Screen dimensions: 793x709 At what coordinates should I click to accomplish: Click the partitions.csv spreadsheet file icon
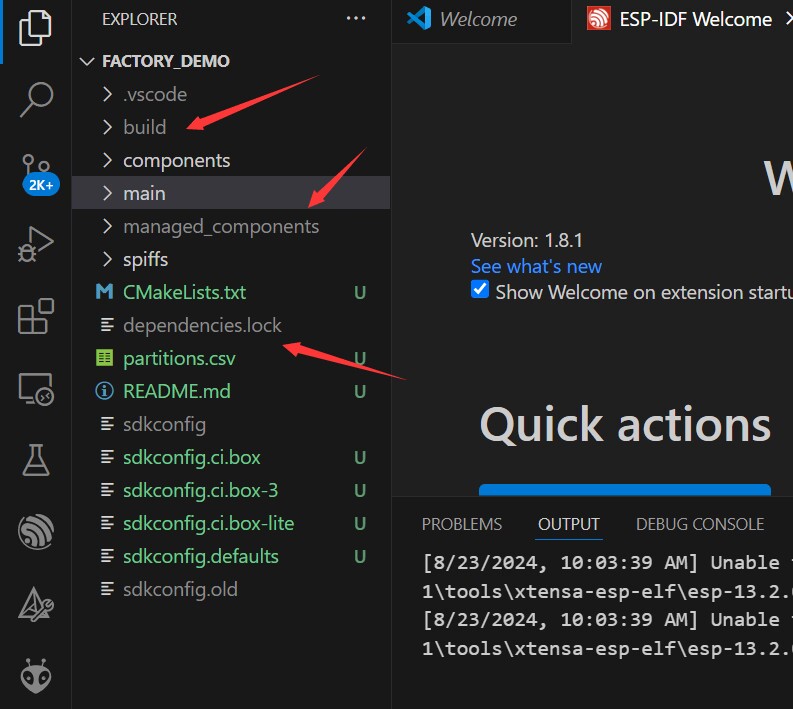(x=105, y=358)
